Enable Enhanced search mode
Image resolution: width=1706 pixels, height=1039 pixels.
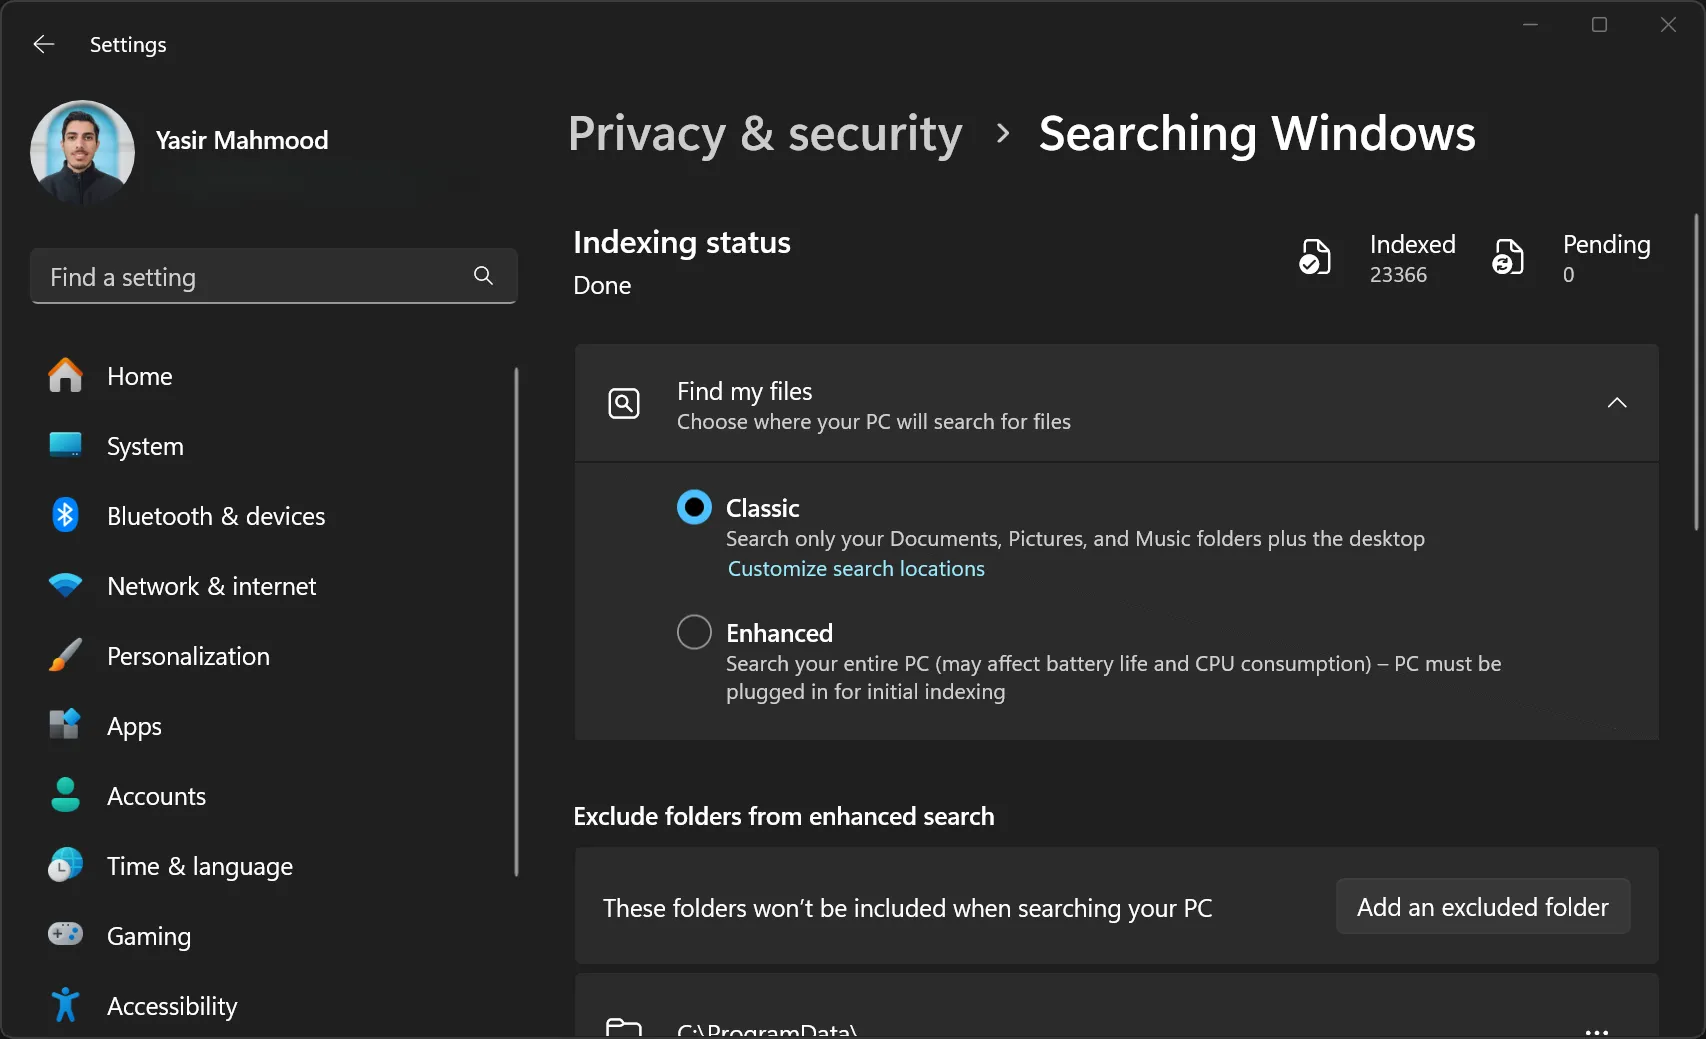(x=694, y=632)
